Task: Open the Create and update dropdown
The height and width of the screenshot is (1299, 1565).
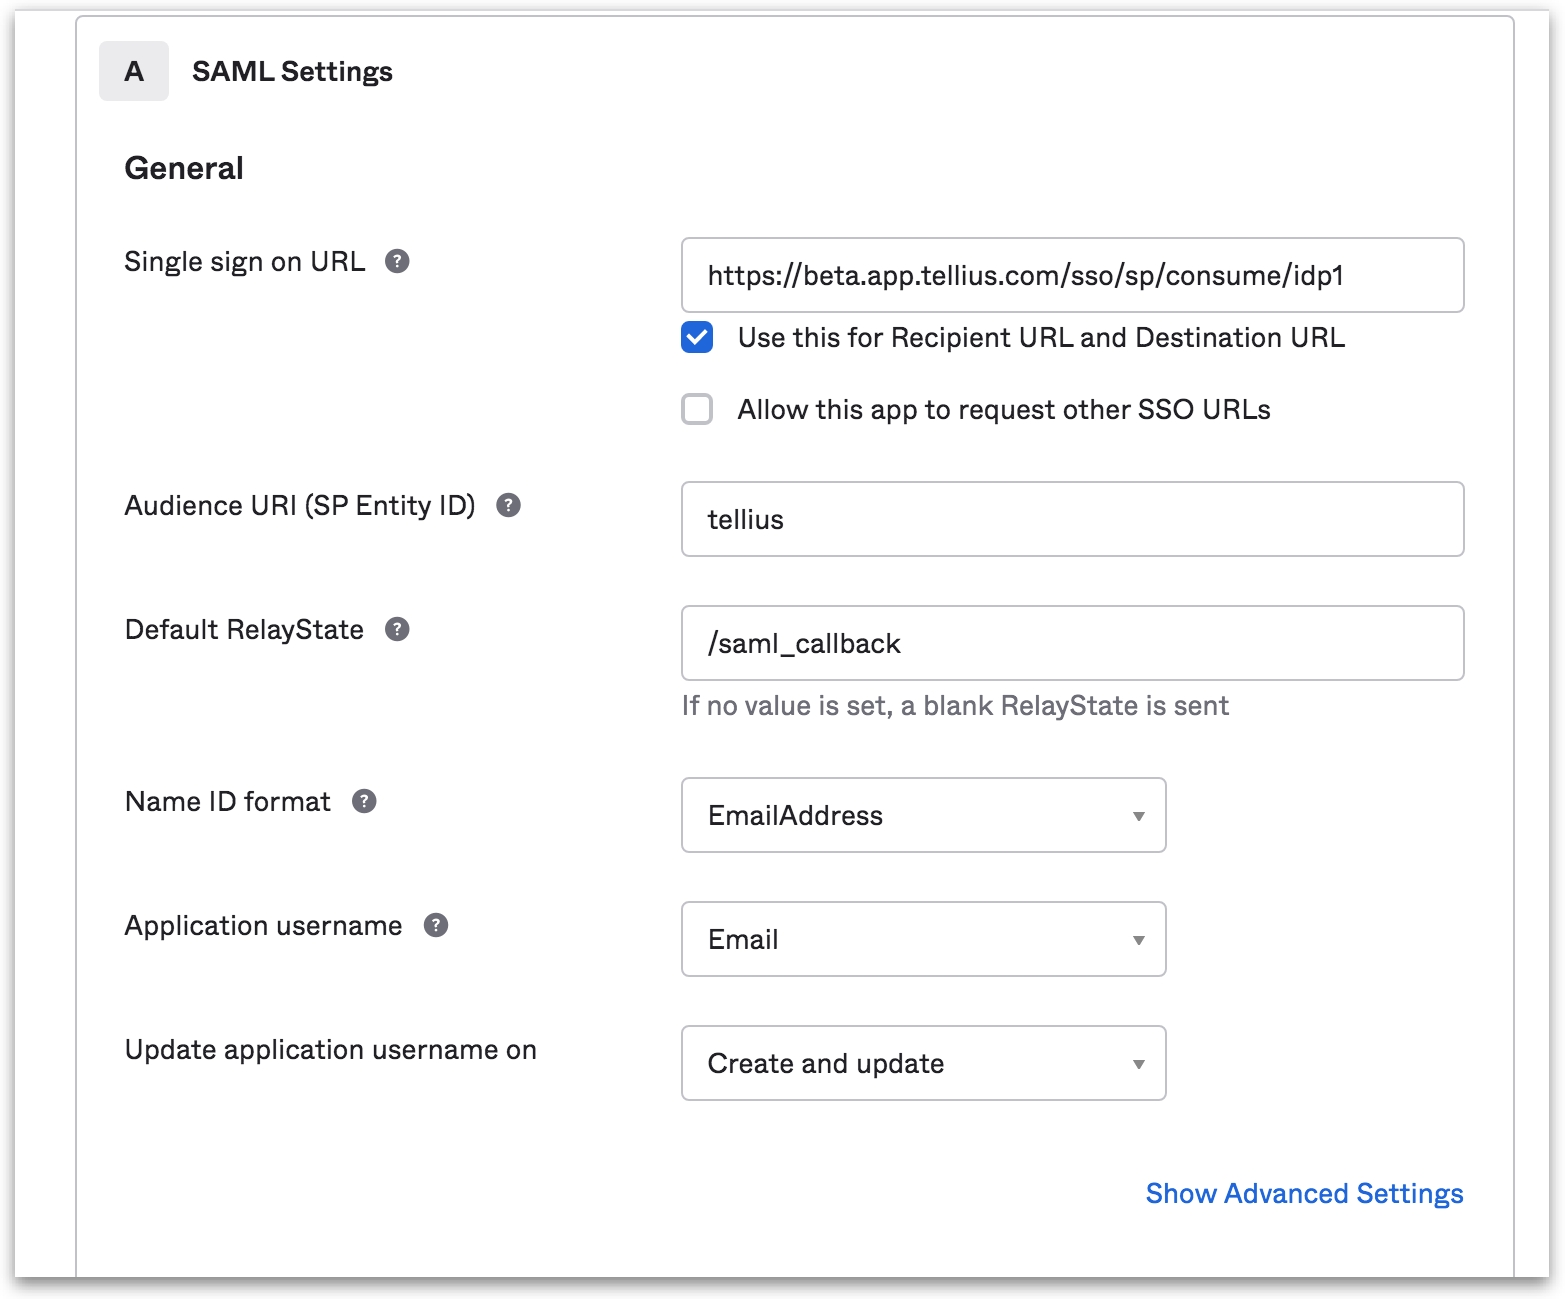Action: [923, 1064]
